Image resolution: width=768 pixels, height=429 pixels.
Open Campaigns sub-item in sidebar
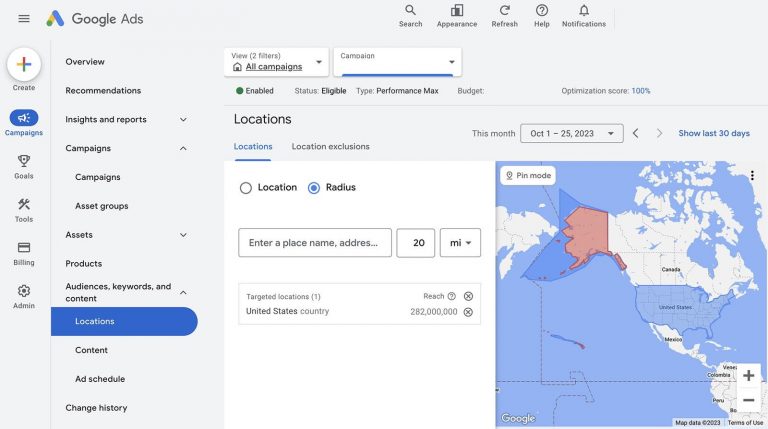click(x=97, y=177)
